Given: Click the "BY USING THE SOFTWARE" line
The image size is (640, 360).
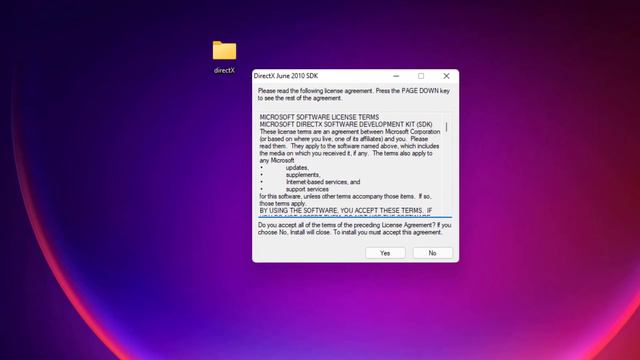Looking at the screenshot, I should (346, 211).
